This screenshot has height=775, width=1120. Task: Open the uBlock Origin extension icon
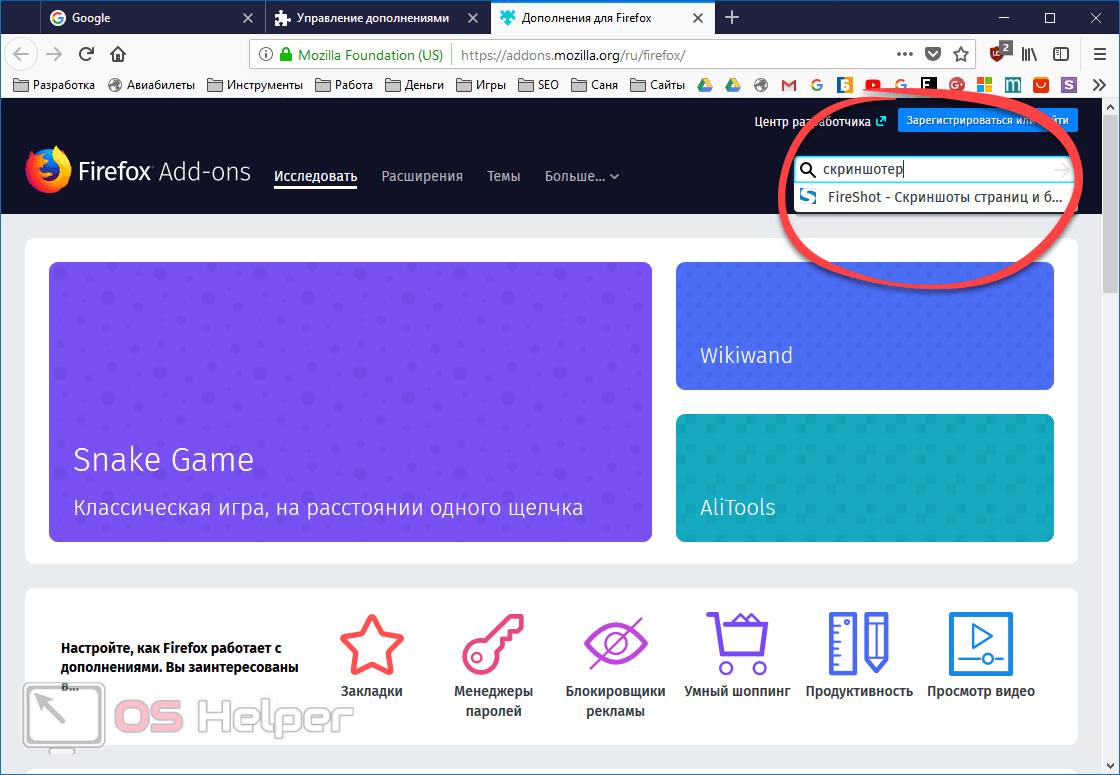point(999,53)
